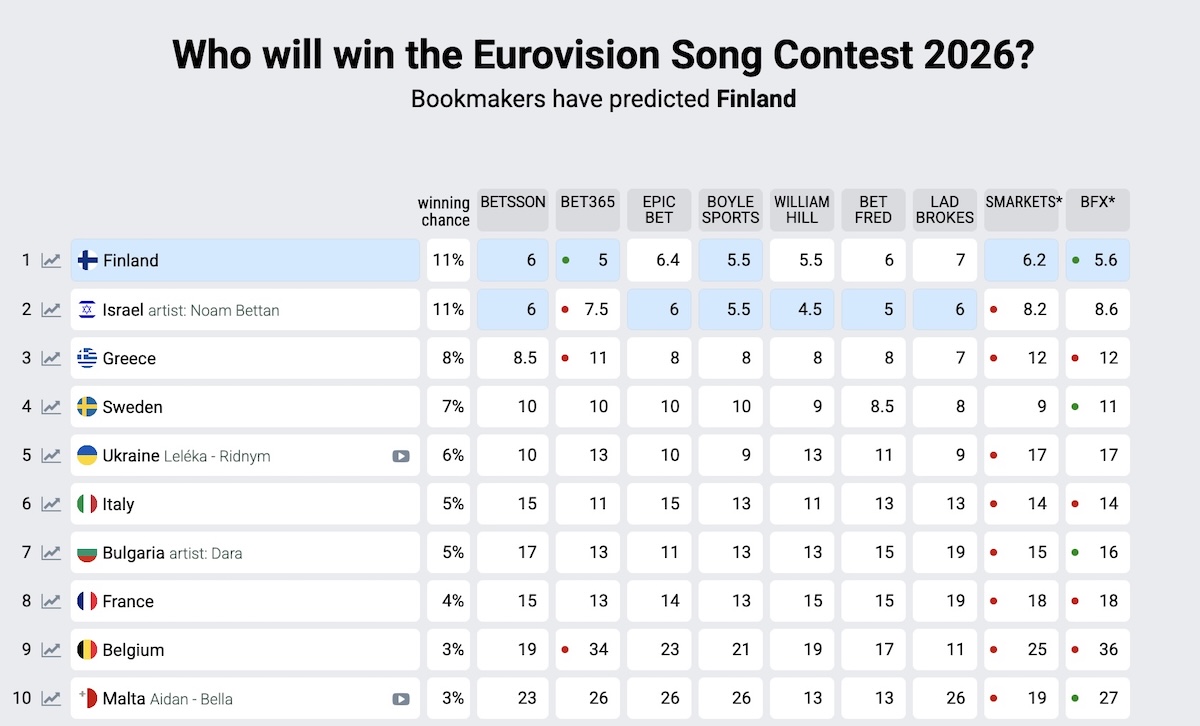This screenshot has height=726, width=1200.
Task: Open the trend chart icon beside France
Action: click(51, 601)
